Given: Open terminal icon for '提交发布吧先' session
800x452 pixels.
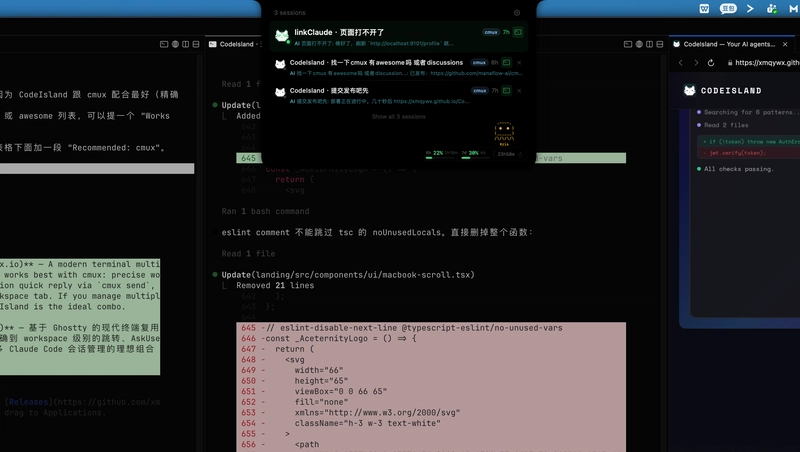Looking at the screenshot, I should click(507, 91).
